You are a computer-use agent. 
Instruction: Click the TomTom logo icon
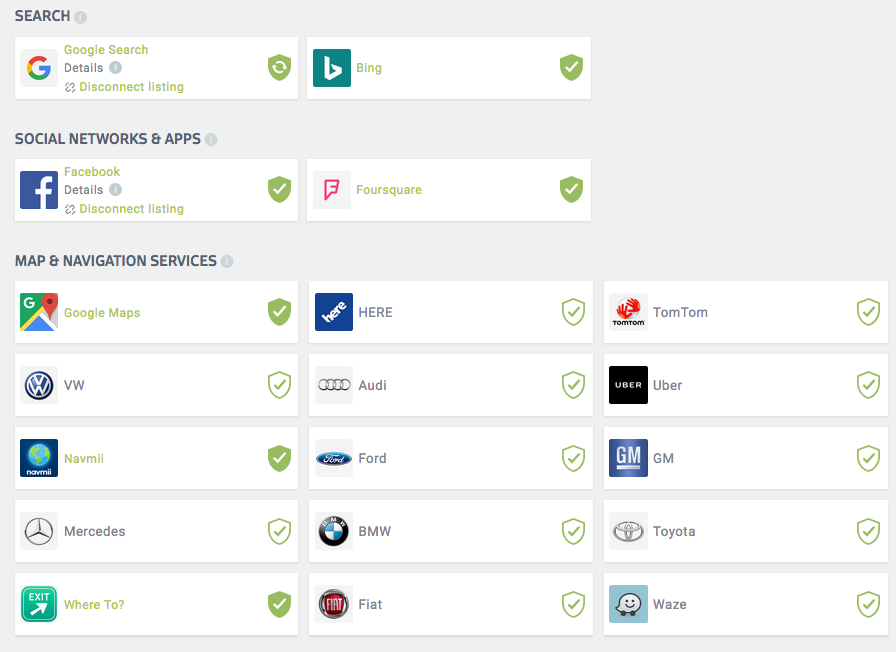(x=629, y=312)
